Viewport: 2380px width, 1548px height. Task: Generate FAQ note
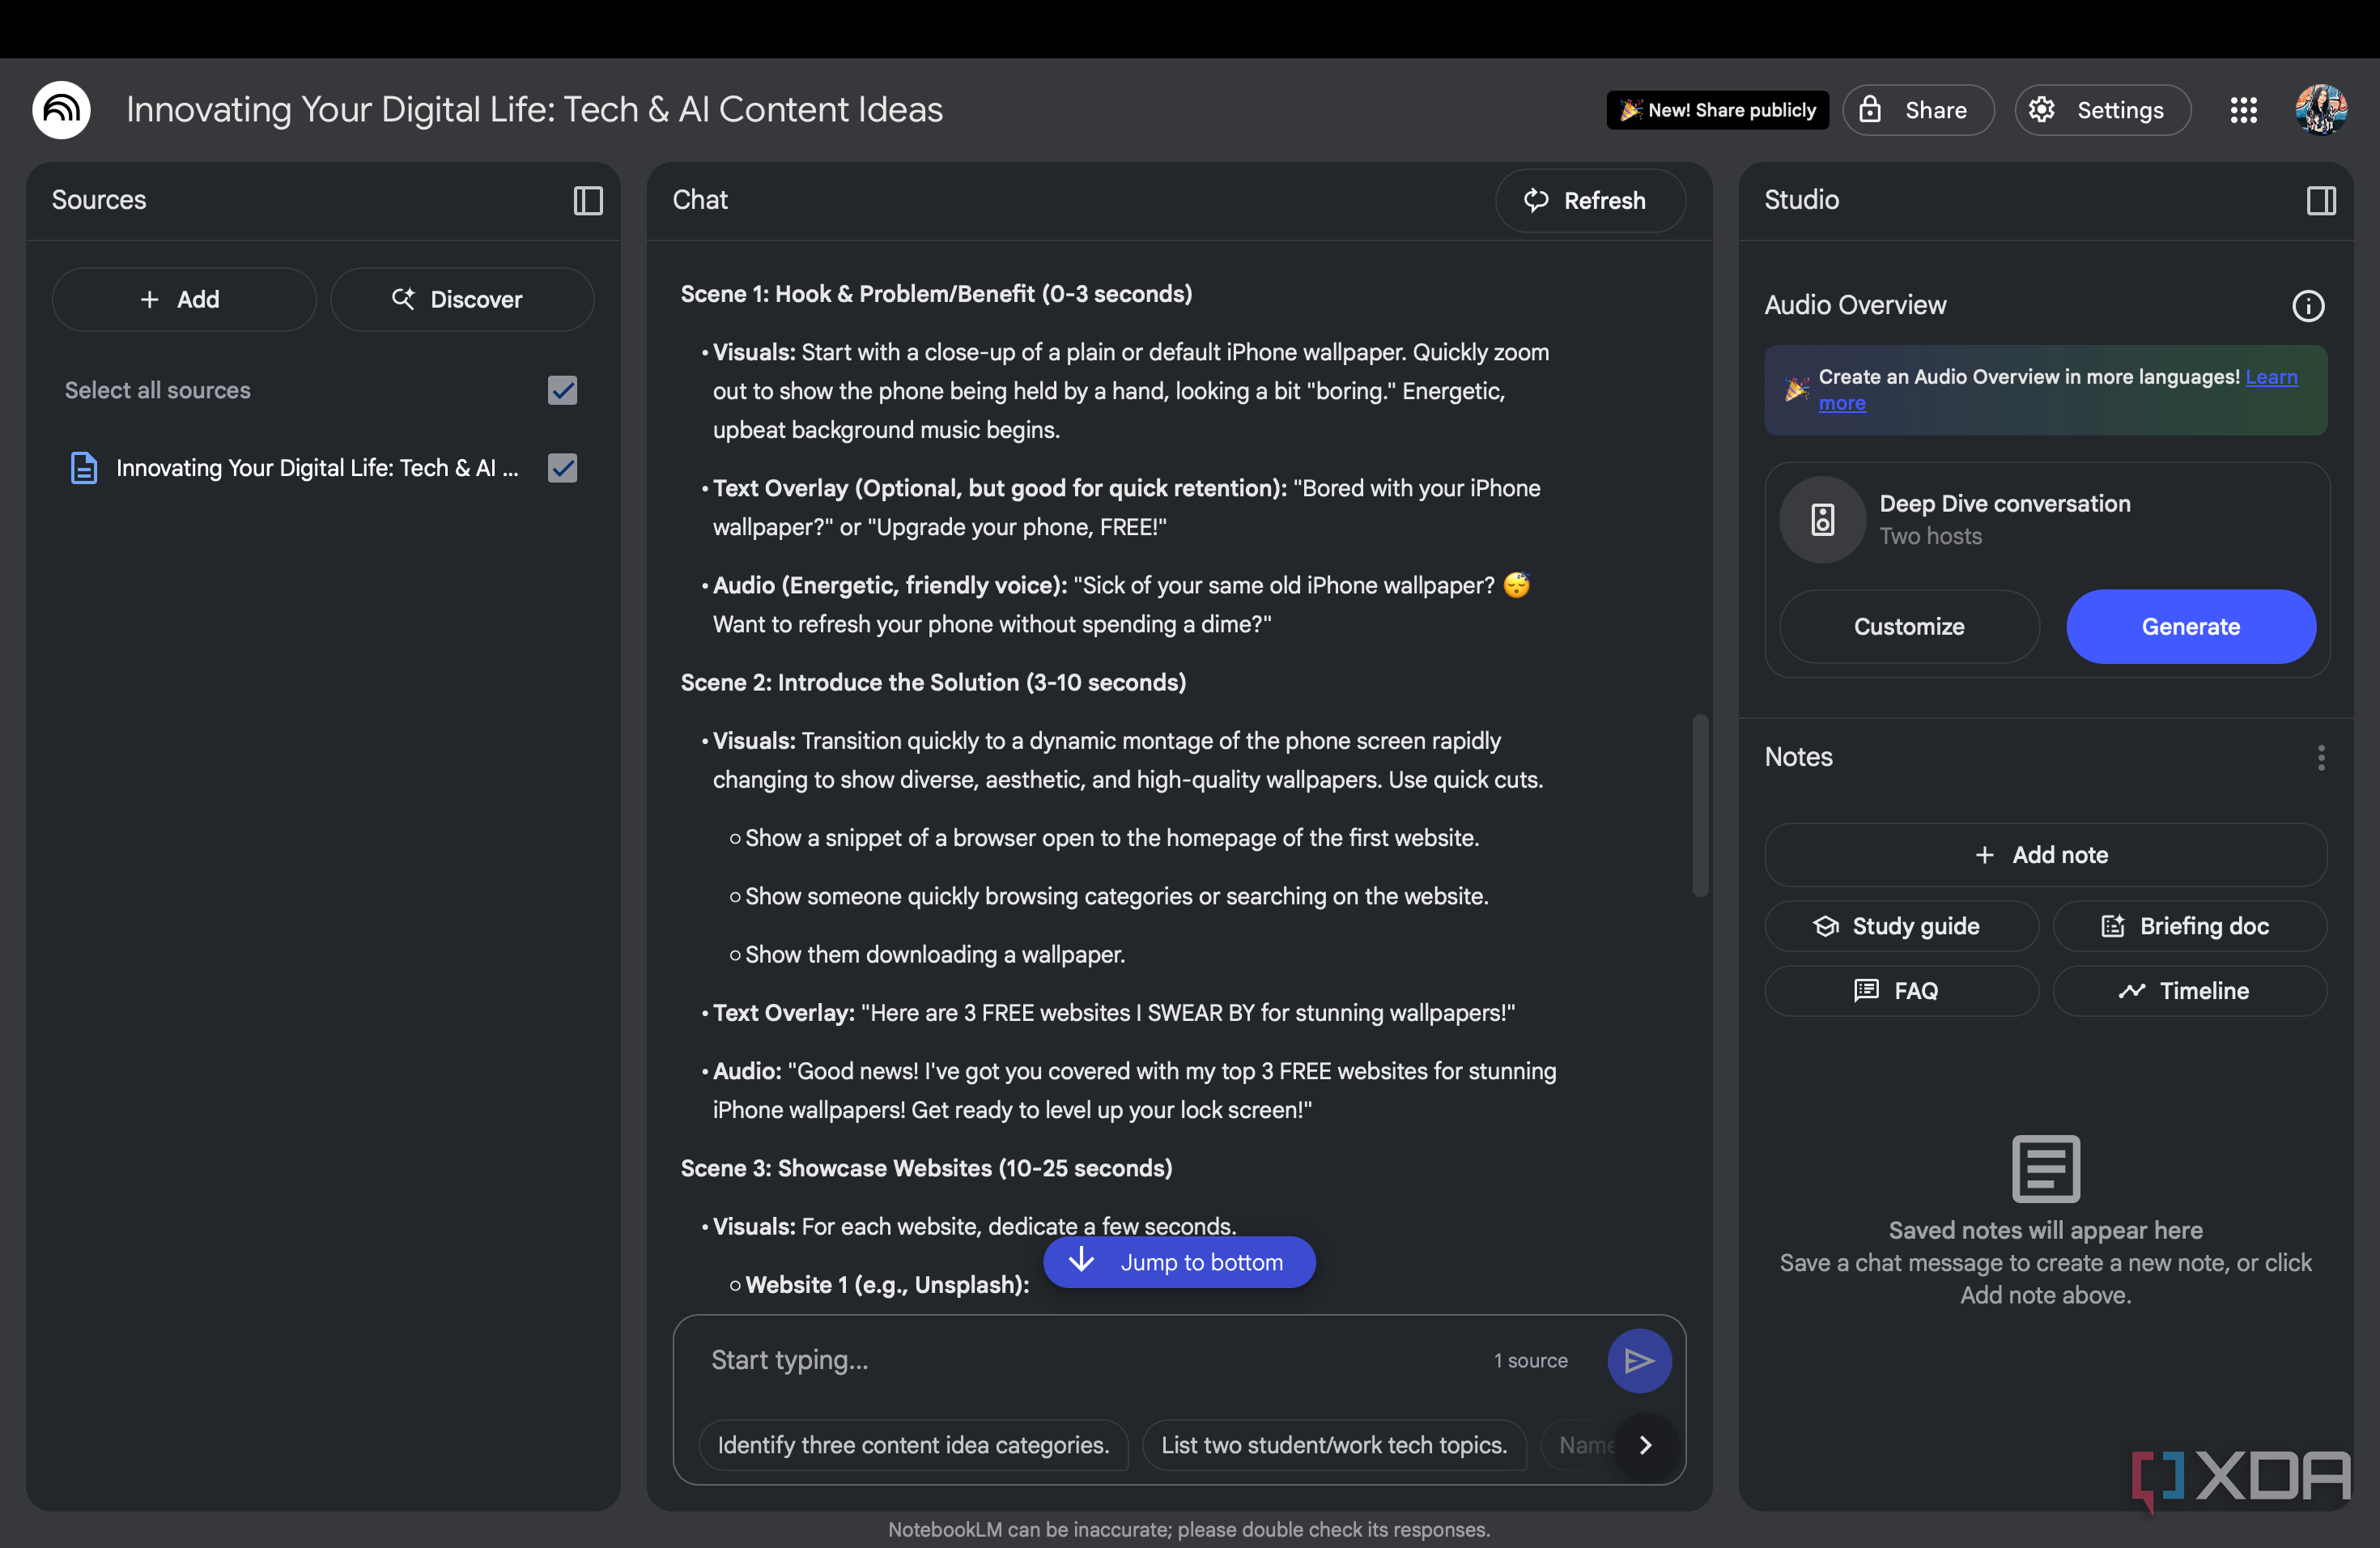point(1901,991)
